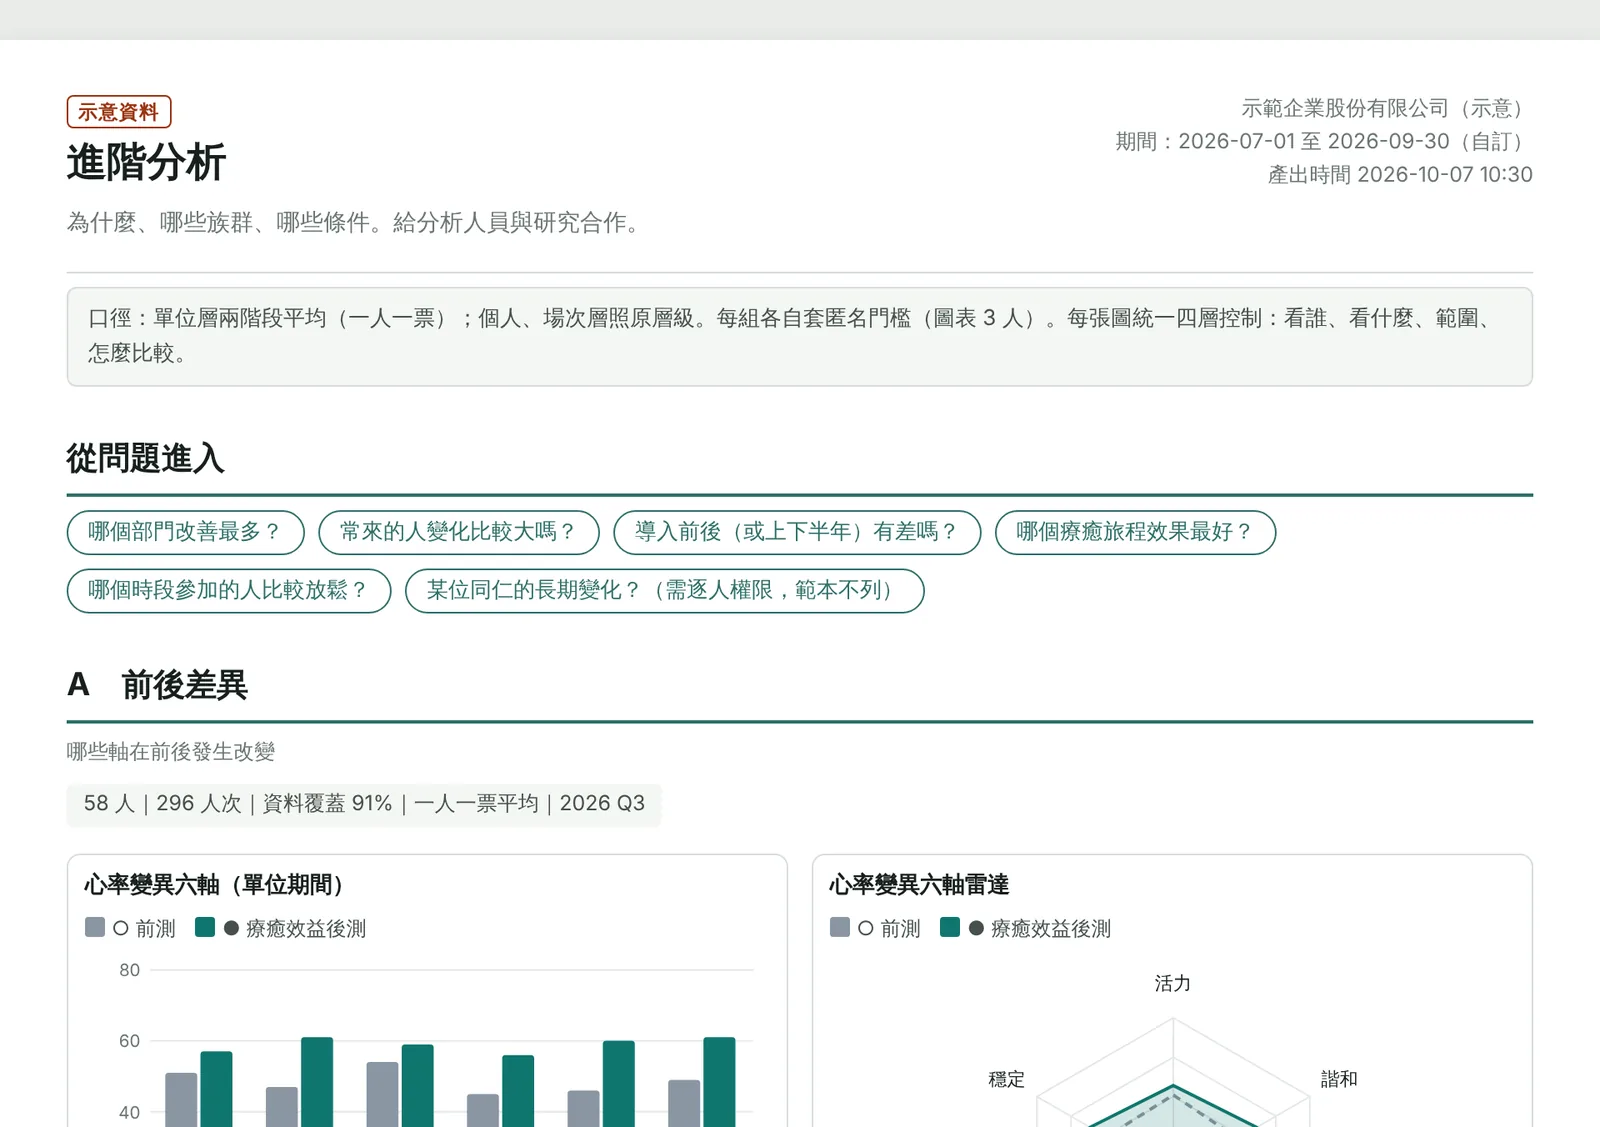Click the 58 人｜296 人次 summary strip

pos(364,804)
